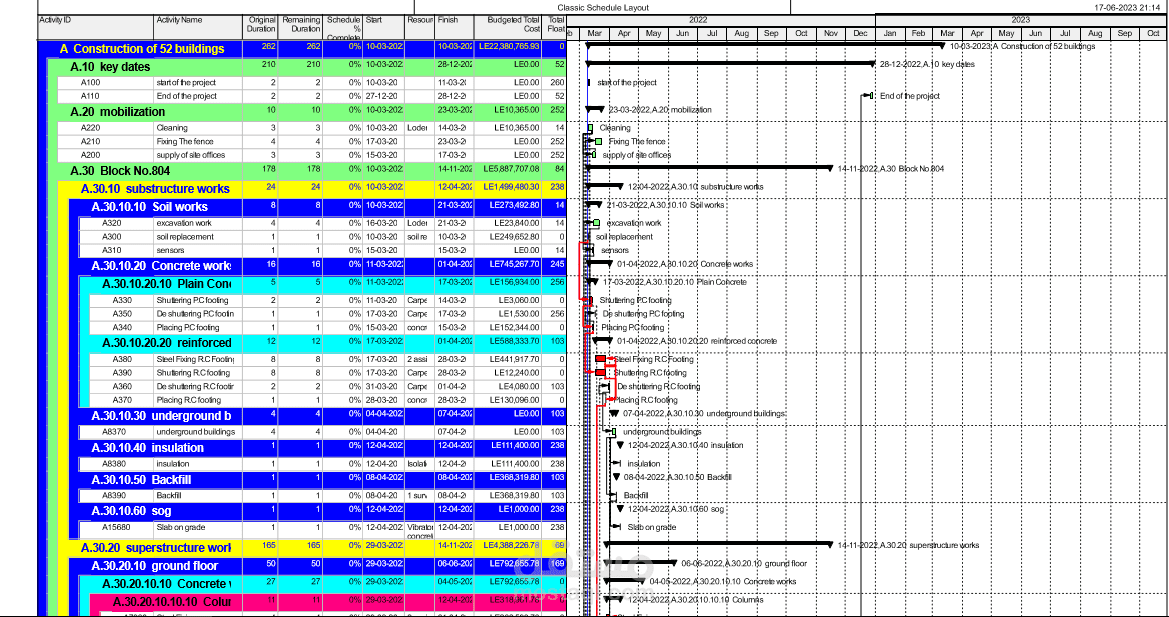This screenshot has width=1169, height=617.
Task: Select WBS band A.10 key dates
Action: coord(307,67)
